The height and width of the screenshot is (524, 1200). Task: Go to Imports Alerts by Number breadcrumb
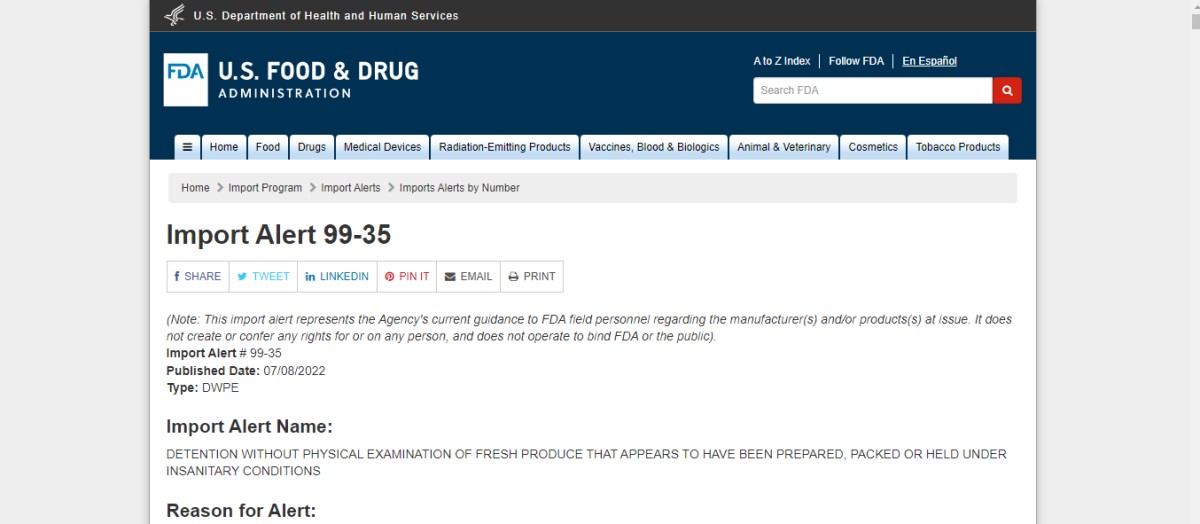pyautogui.click(x=459, y=188)
